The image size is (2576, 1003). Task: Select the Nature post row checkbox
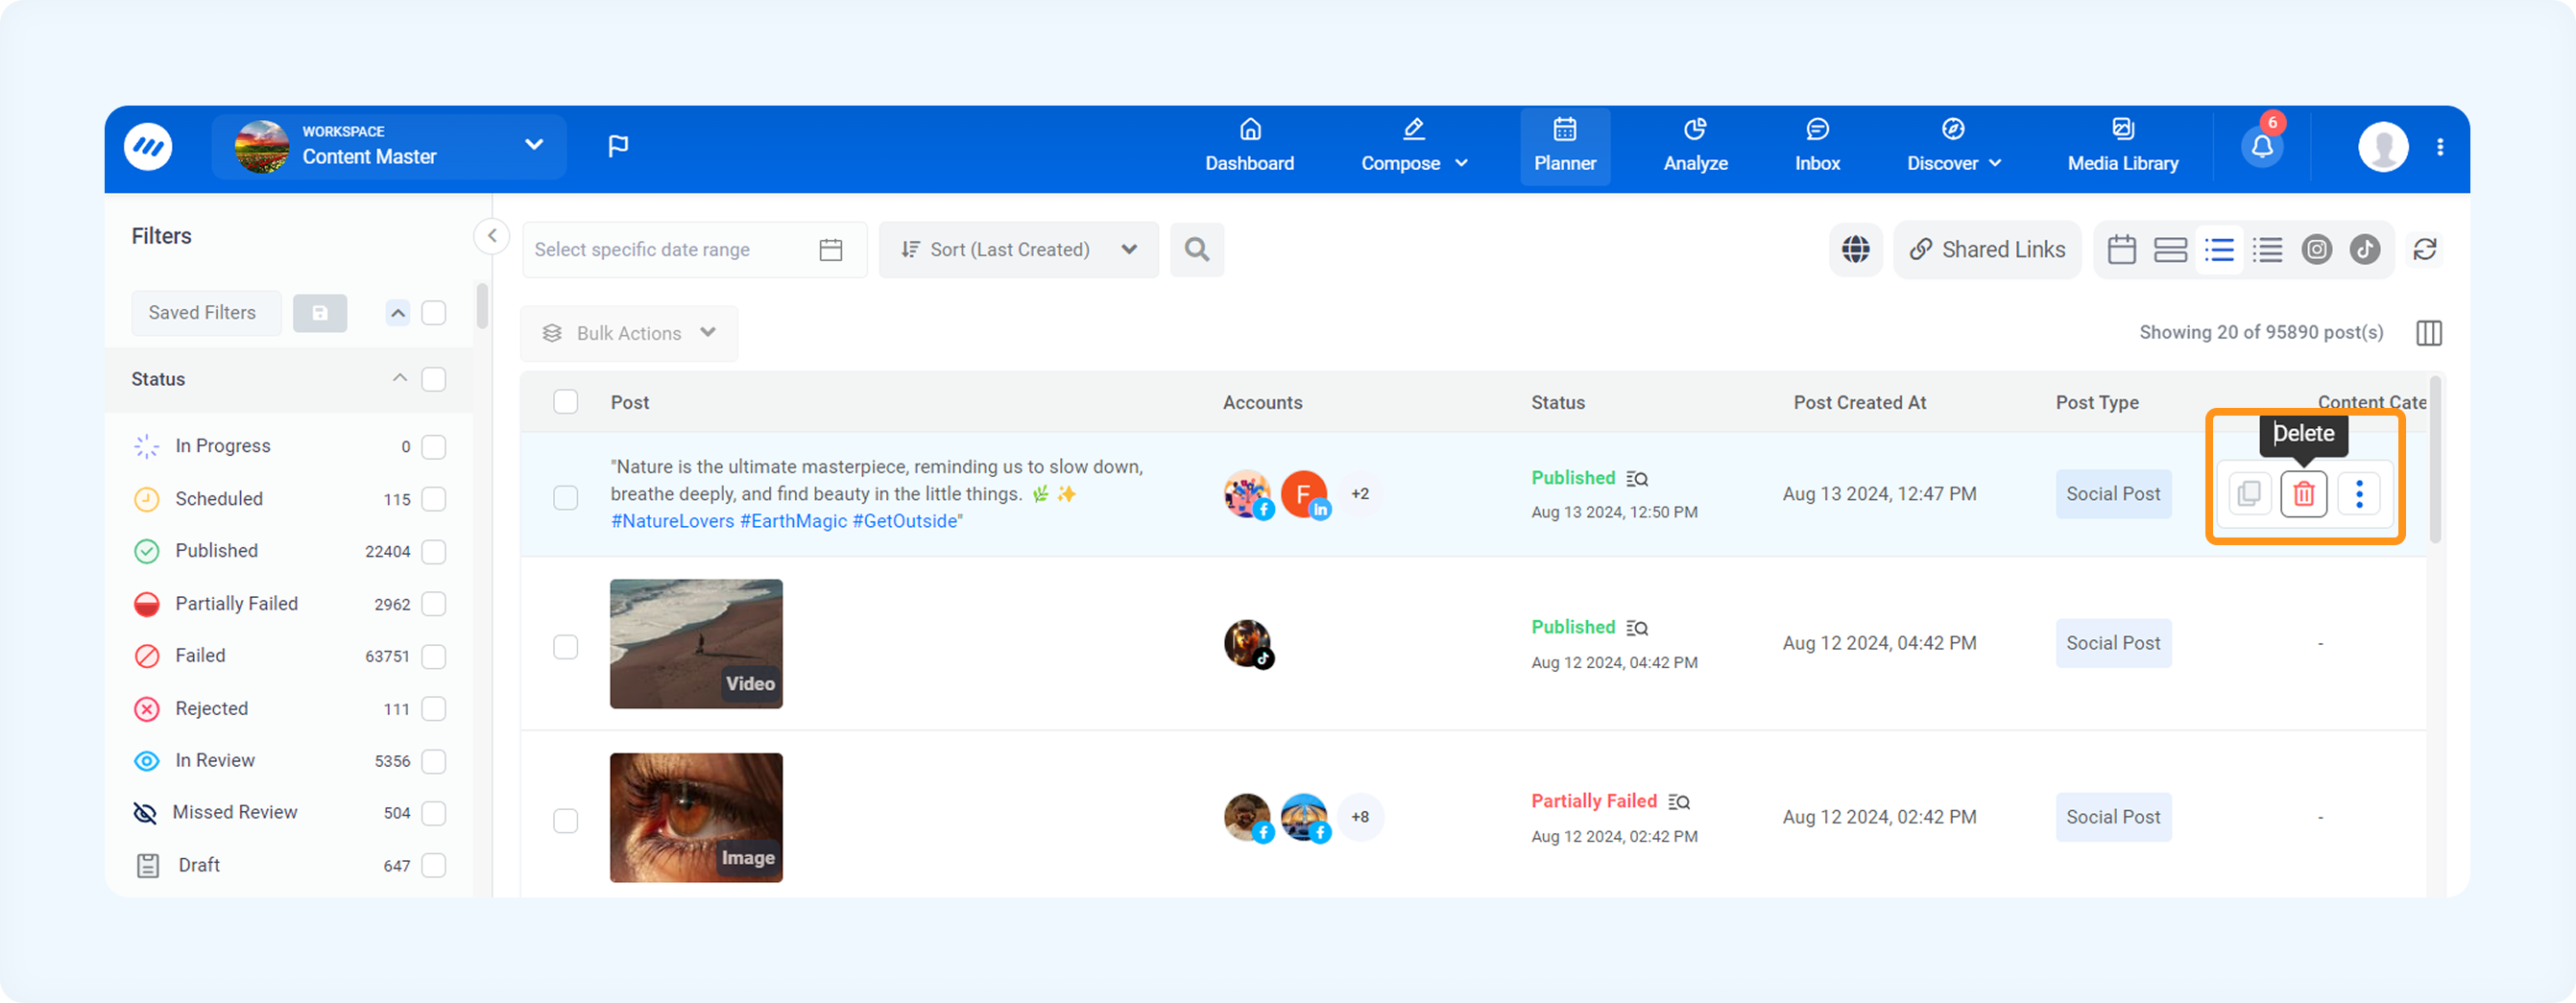pyautogui.click(x=566, y=498)
